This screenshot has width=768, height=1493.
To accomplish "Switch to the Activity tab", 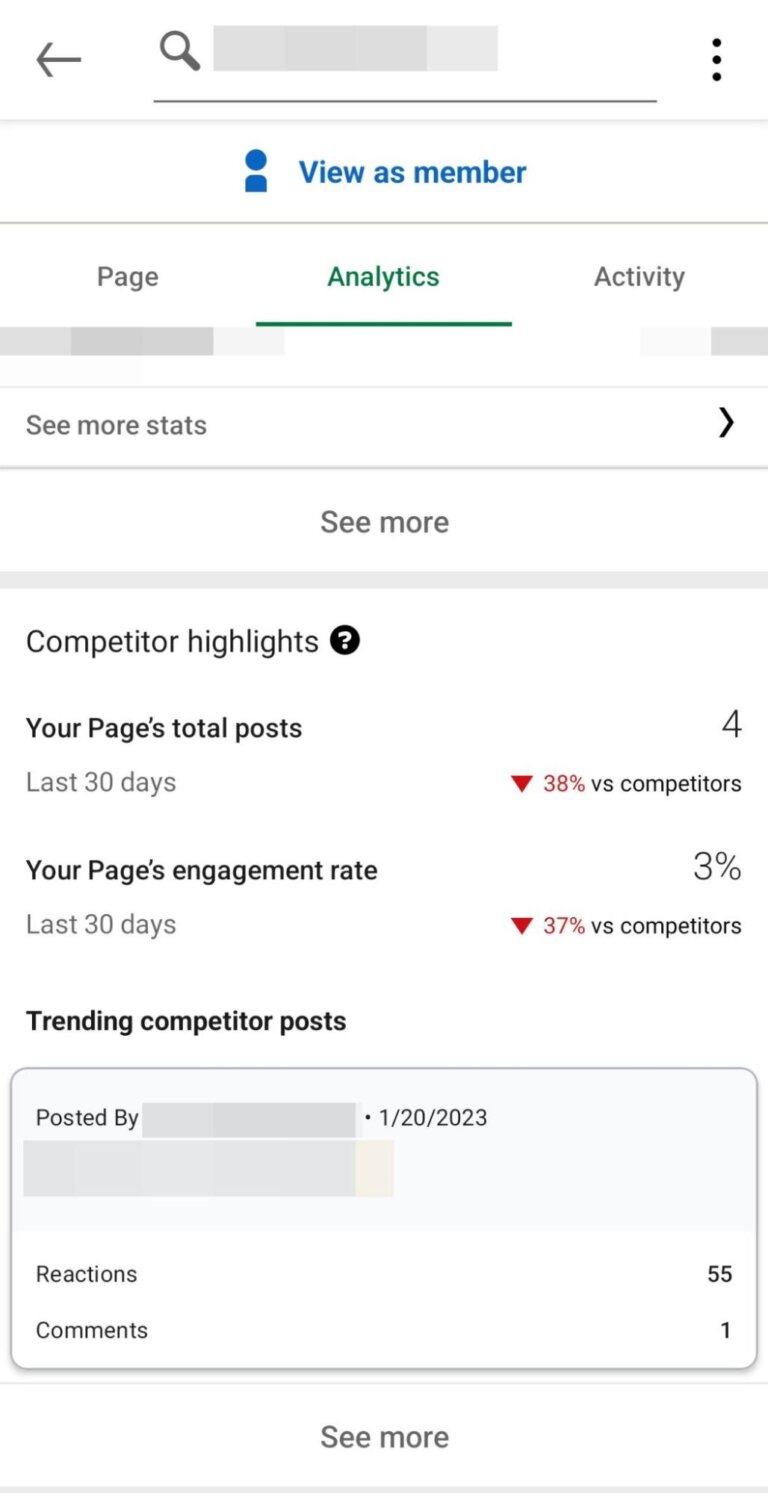I will [639, 277].
